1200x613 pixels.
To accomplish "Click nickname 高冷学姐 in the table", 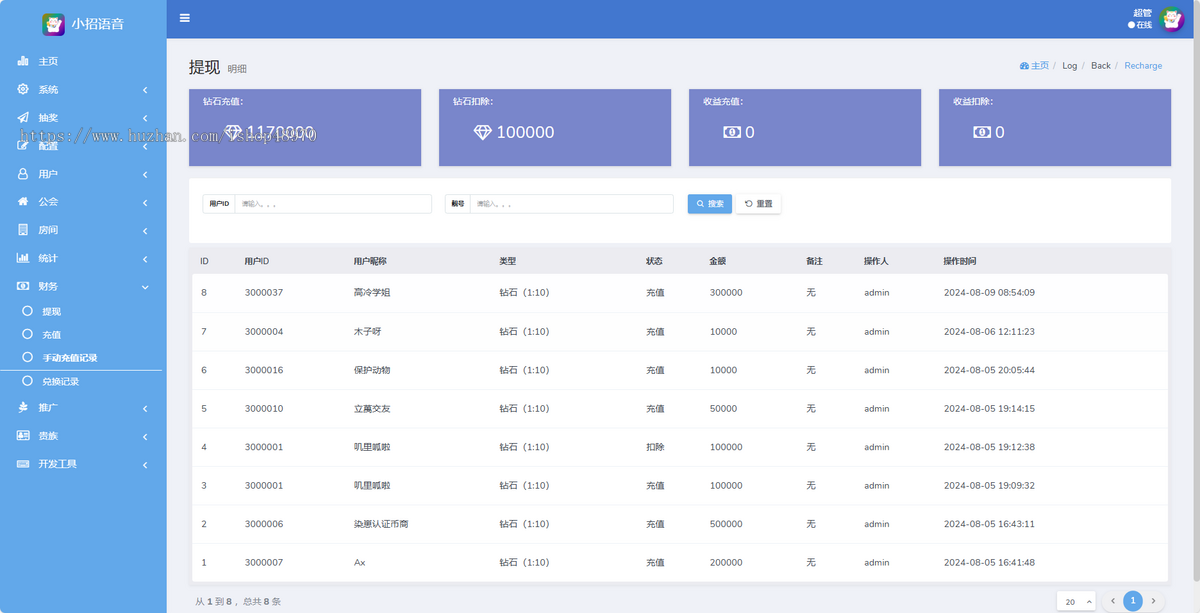I will (372, 293).
